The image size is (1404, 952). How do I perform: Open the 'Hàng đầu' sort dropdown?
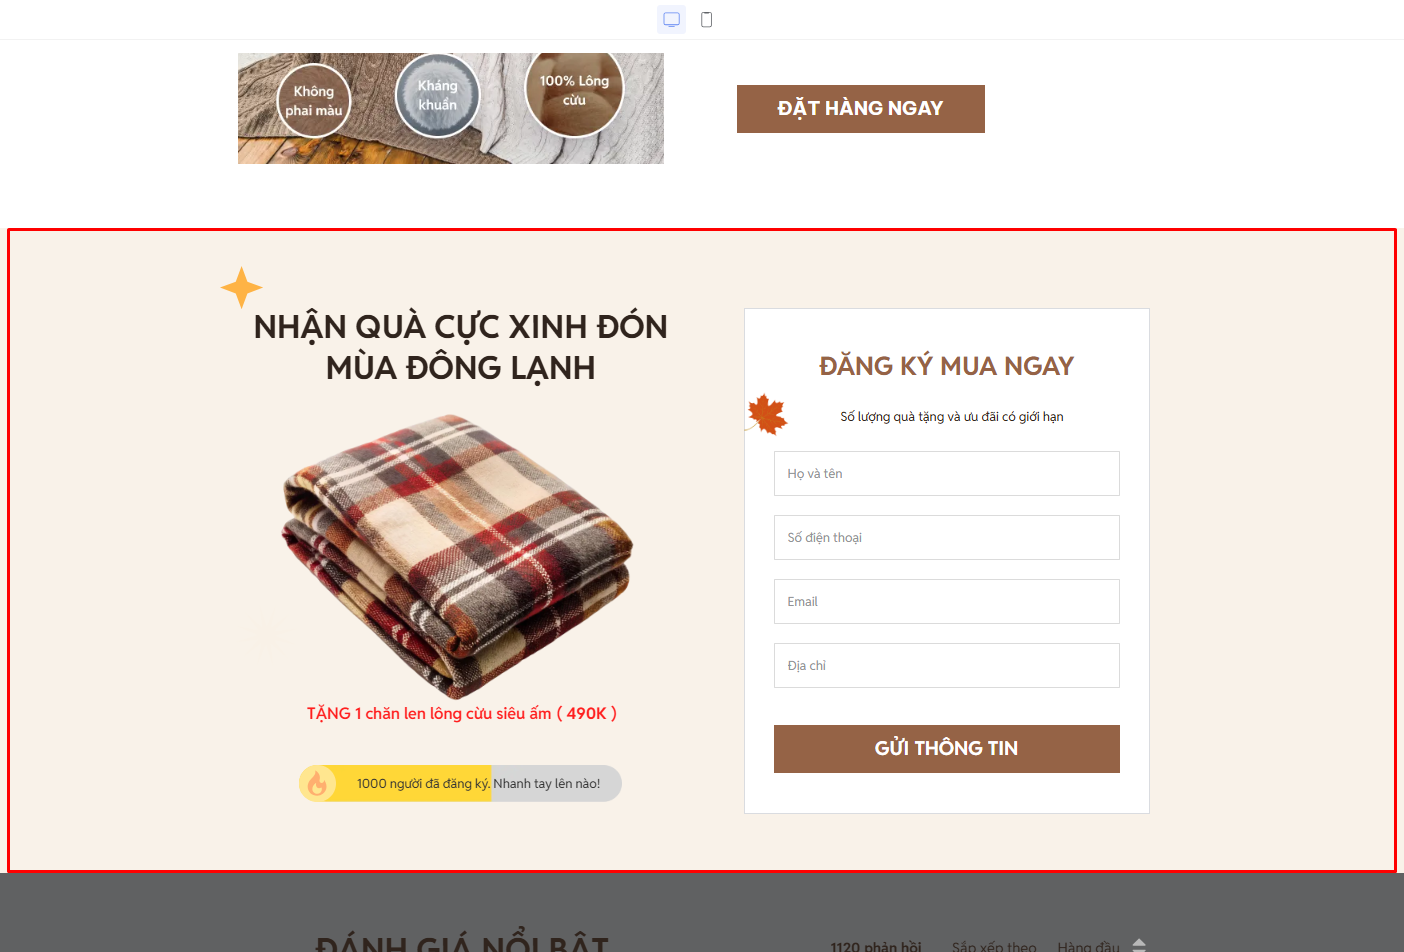click(x=1101, y=946)
